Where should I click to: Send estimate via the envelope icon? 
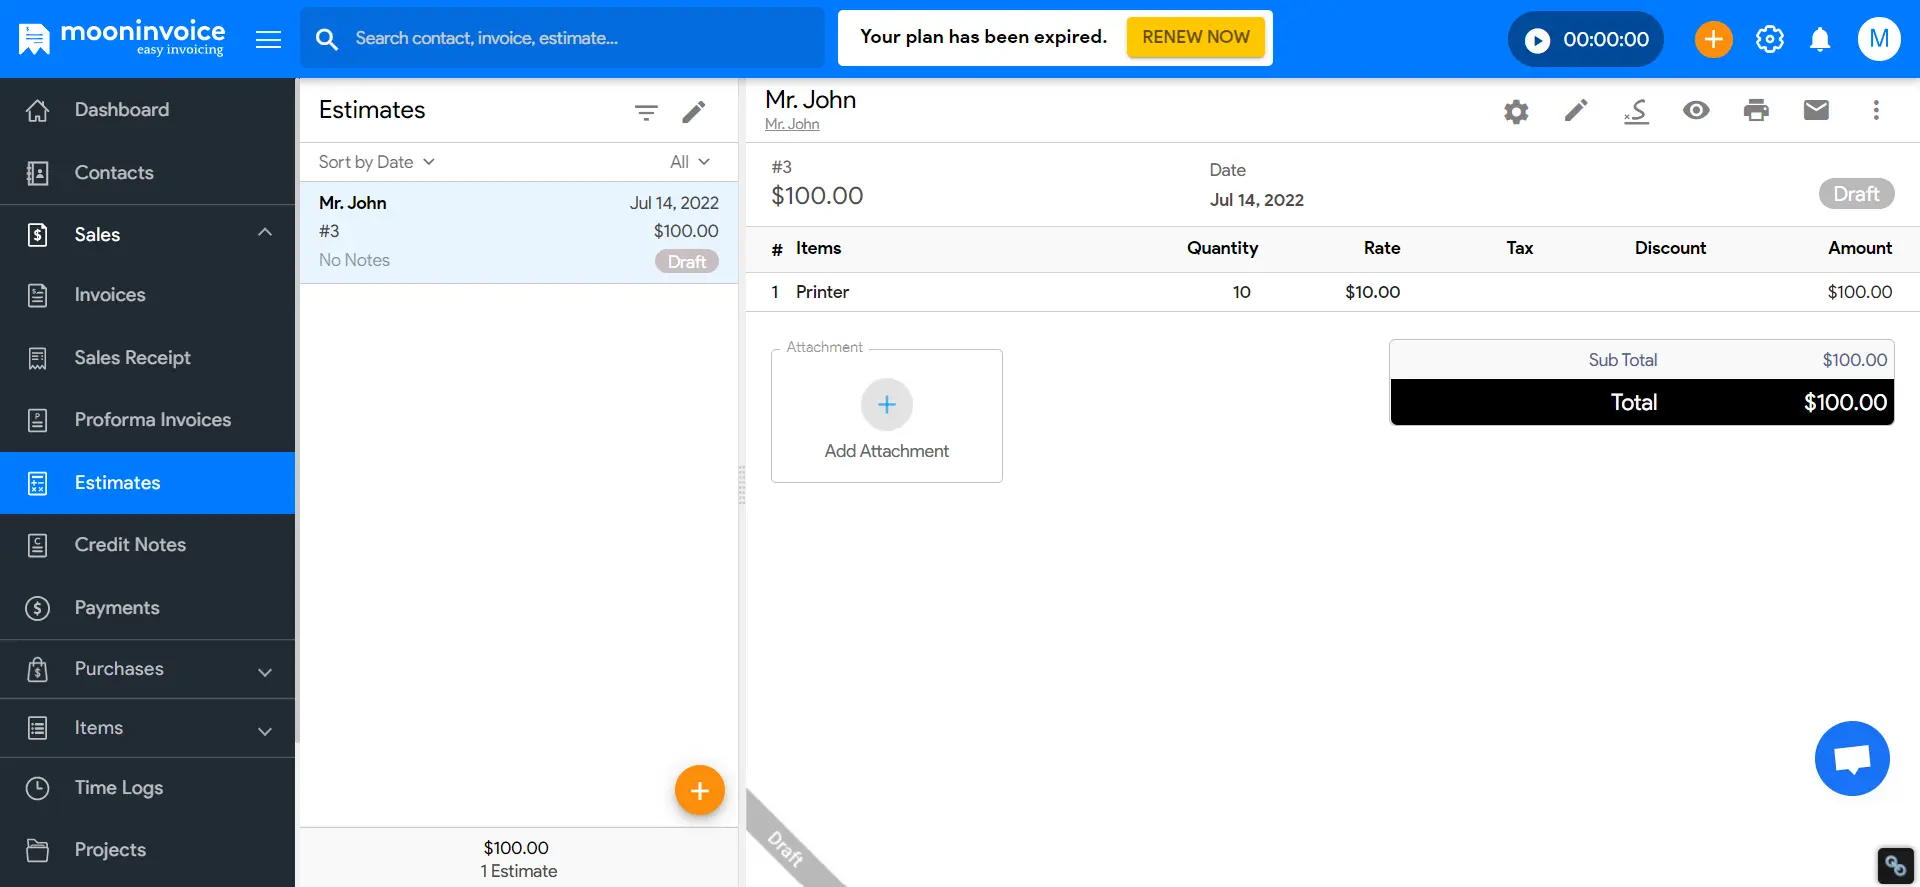tap(1816, 110)
